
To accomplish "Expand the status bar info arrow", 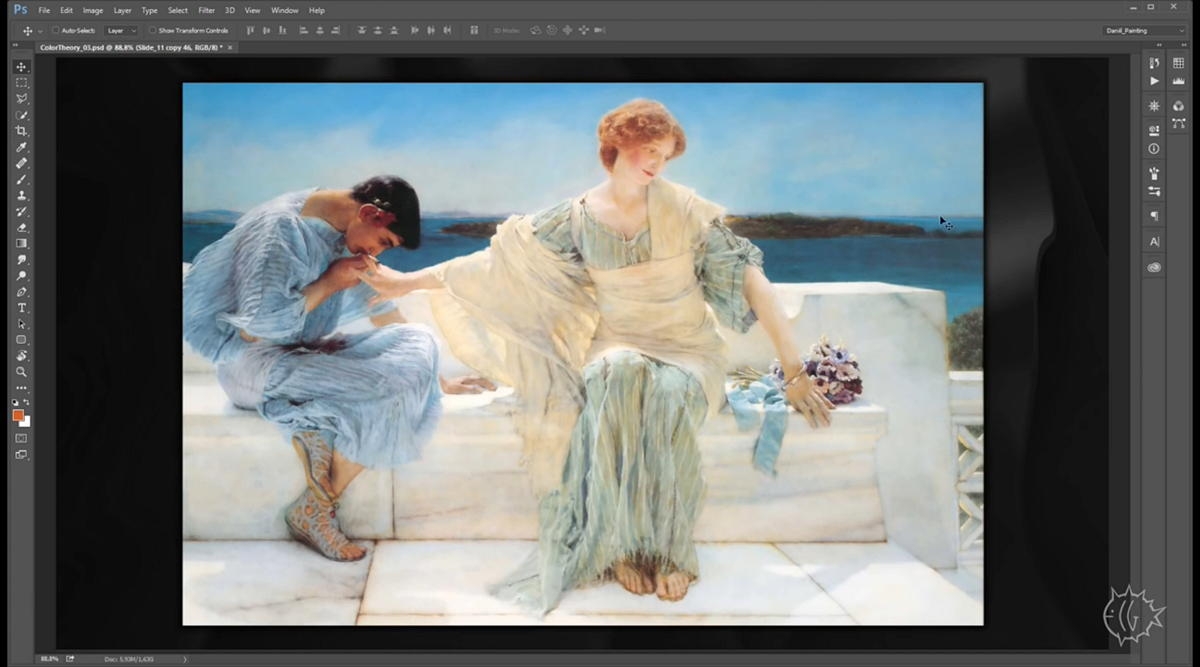I will (184, 659).
